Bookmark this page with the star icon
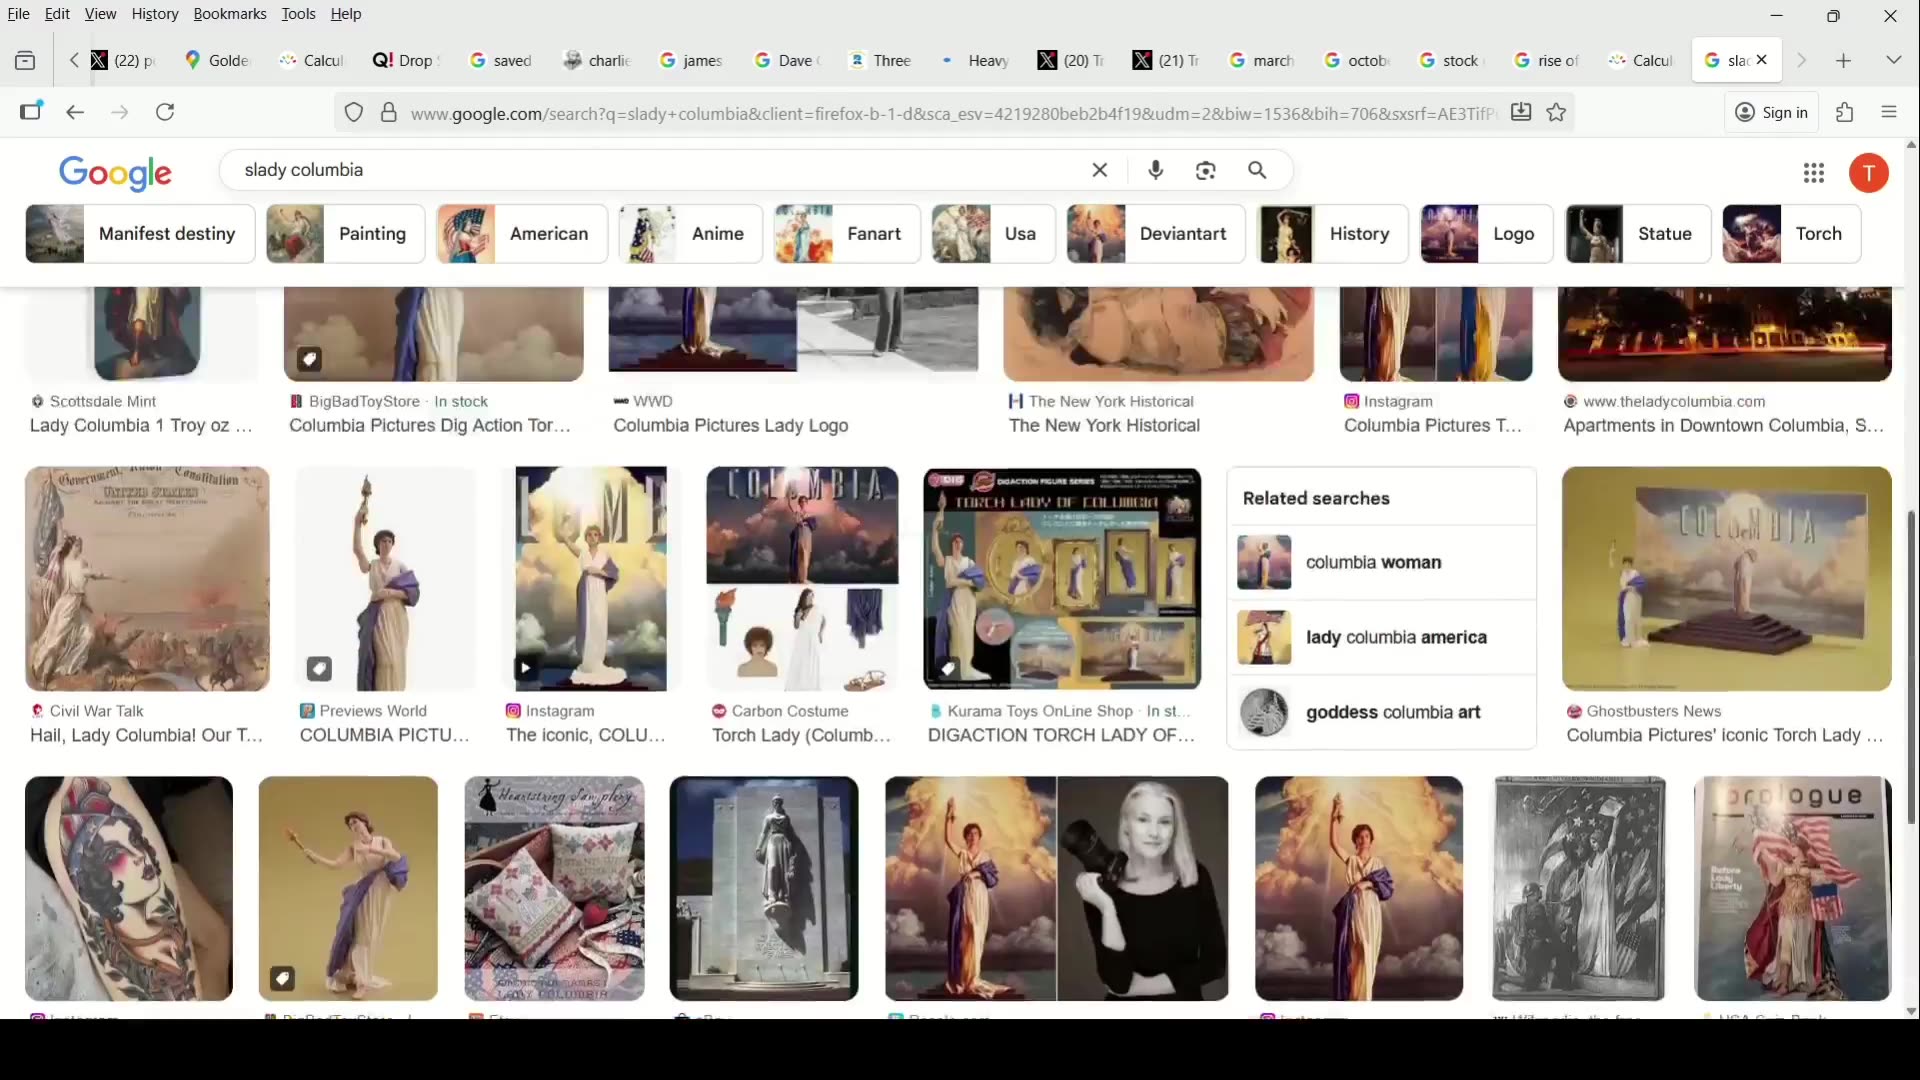 [x=1557, y=113]
